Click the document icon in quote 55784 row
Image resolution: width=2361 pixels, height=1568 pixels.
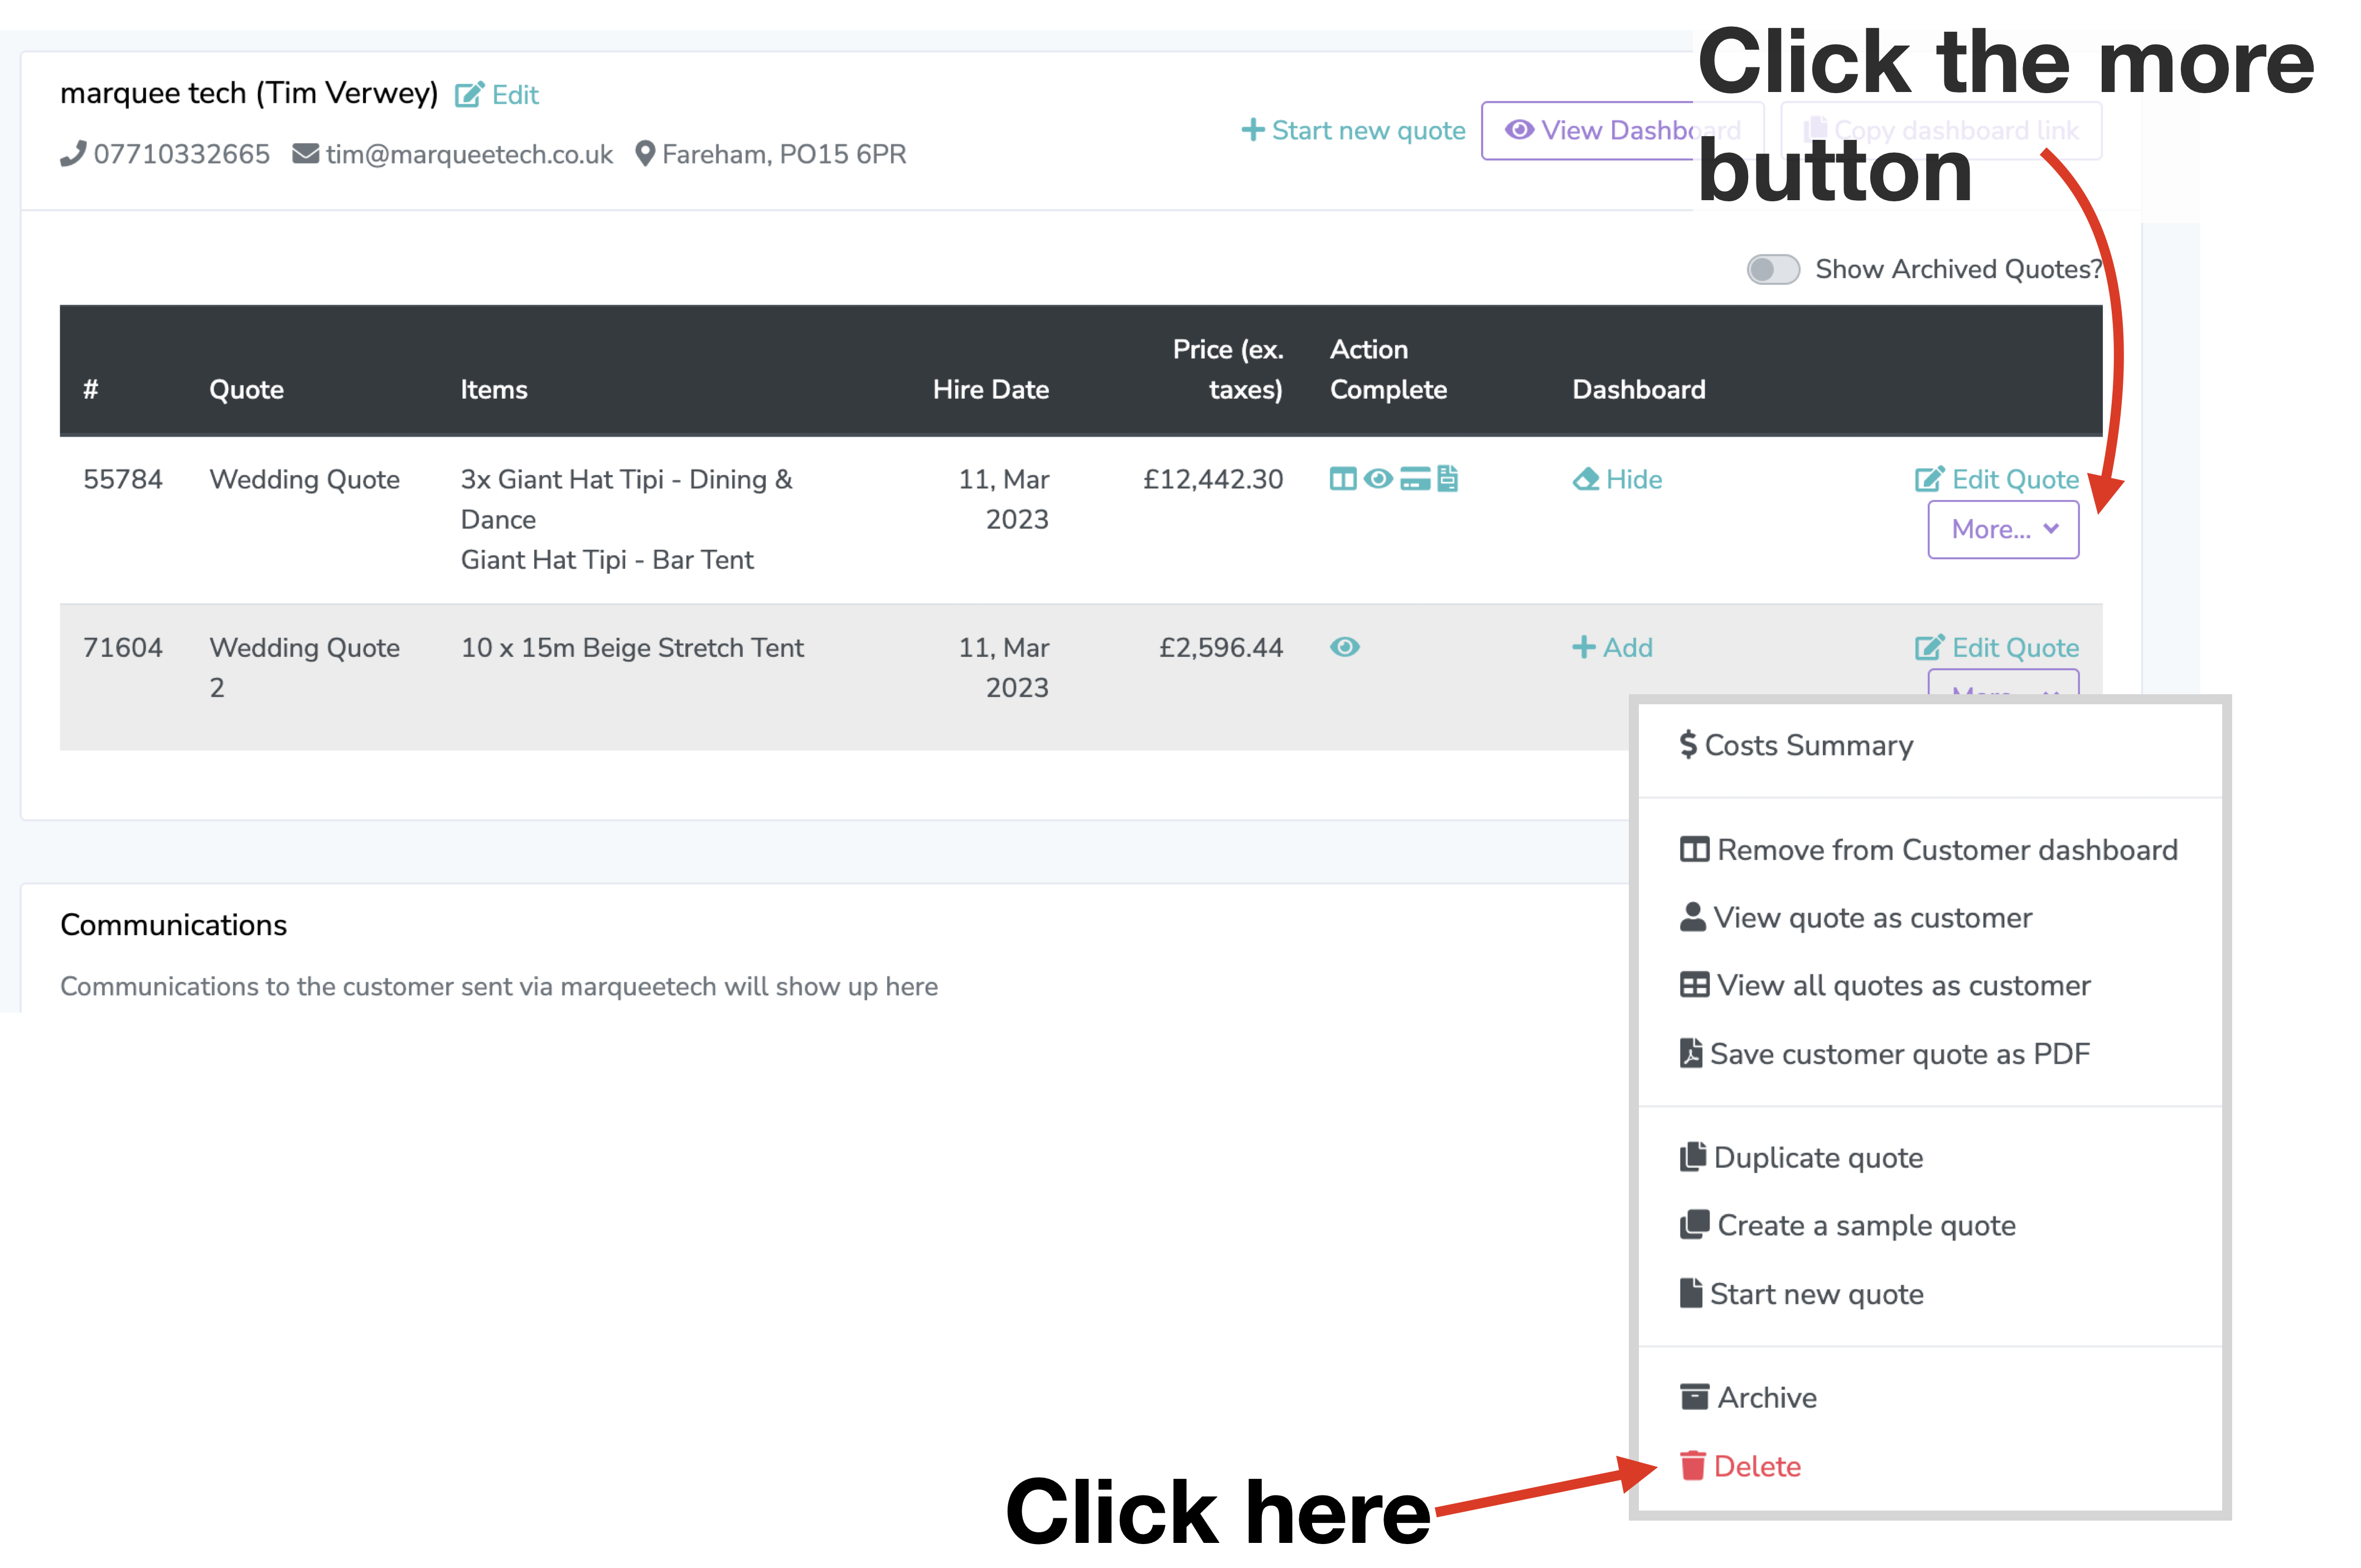(x=1447, y=479)
